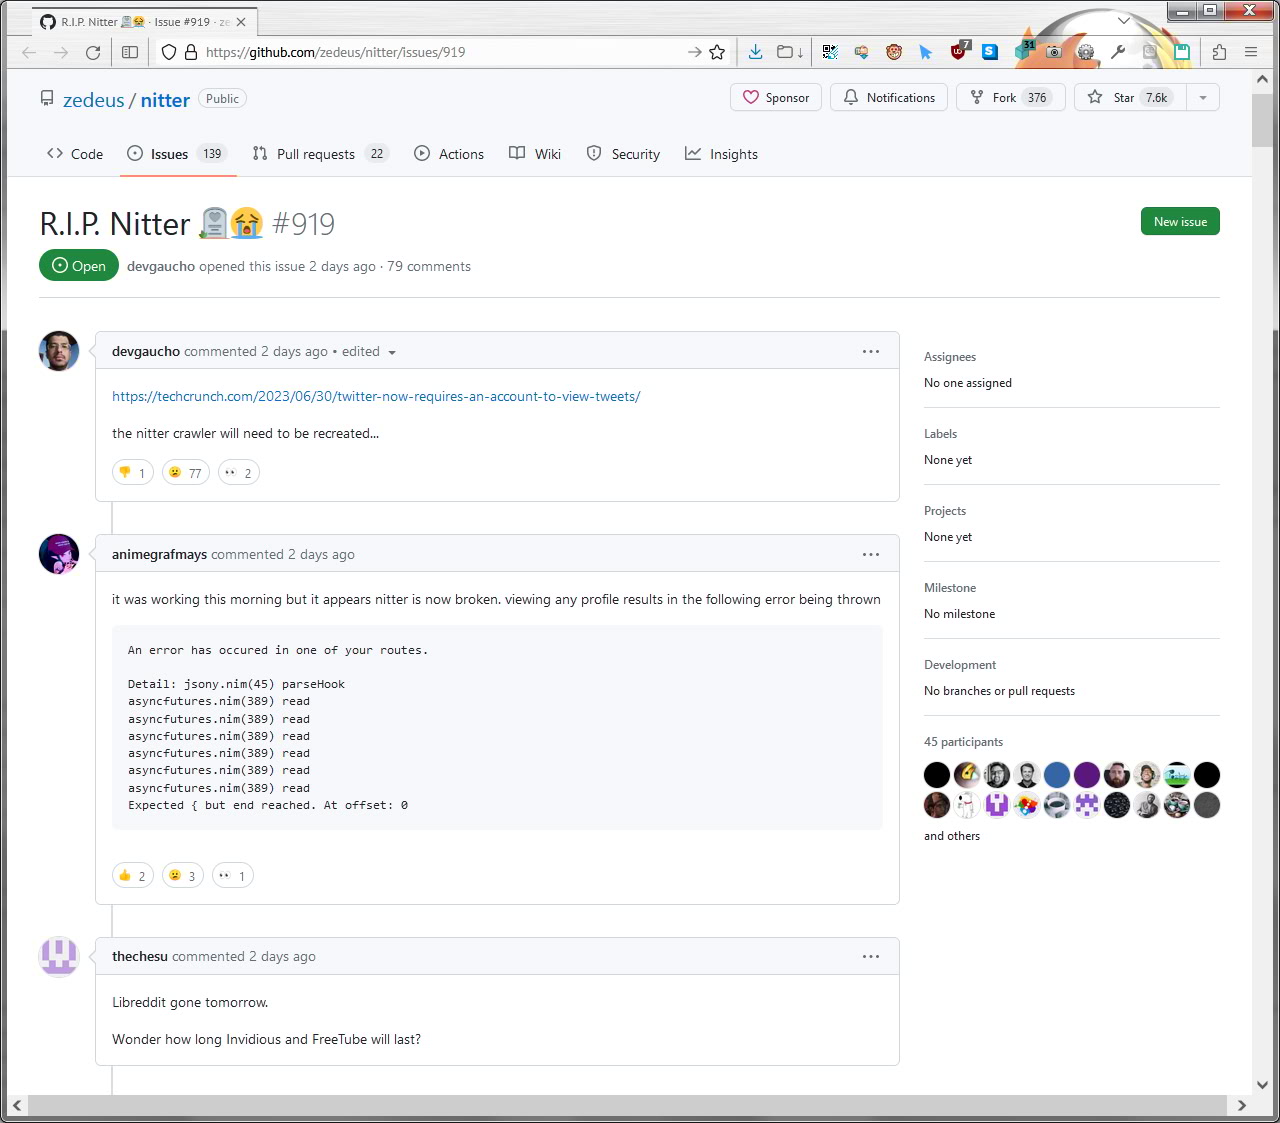Go to Pull requests tab

(x=320, y=154)
